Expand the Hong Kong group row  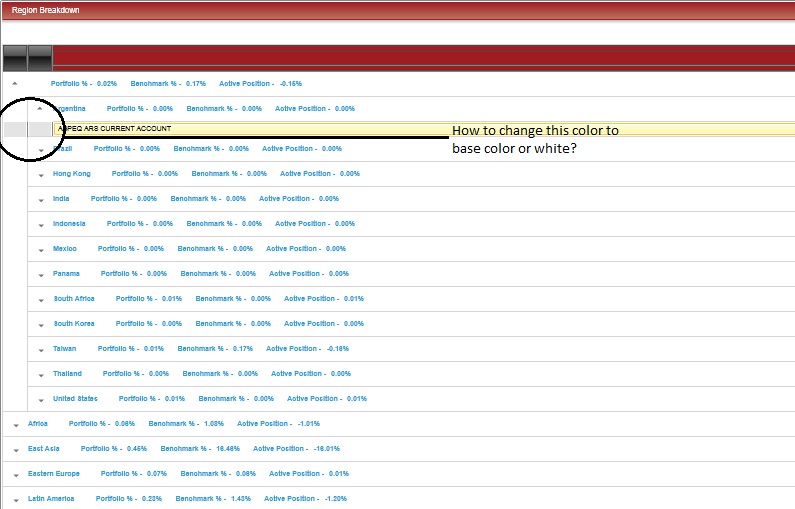(41, 175)
